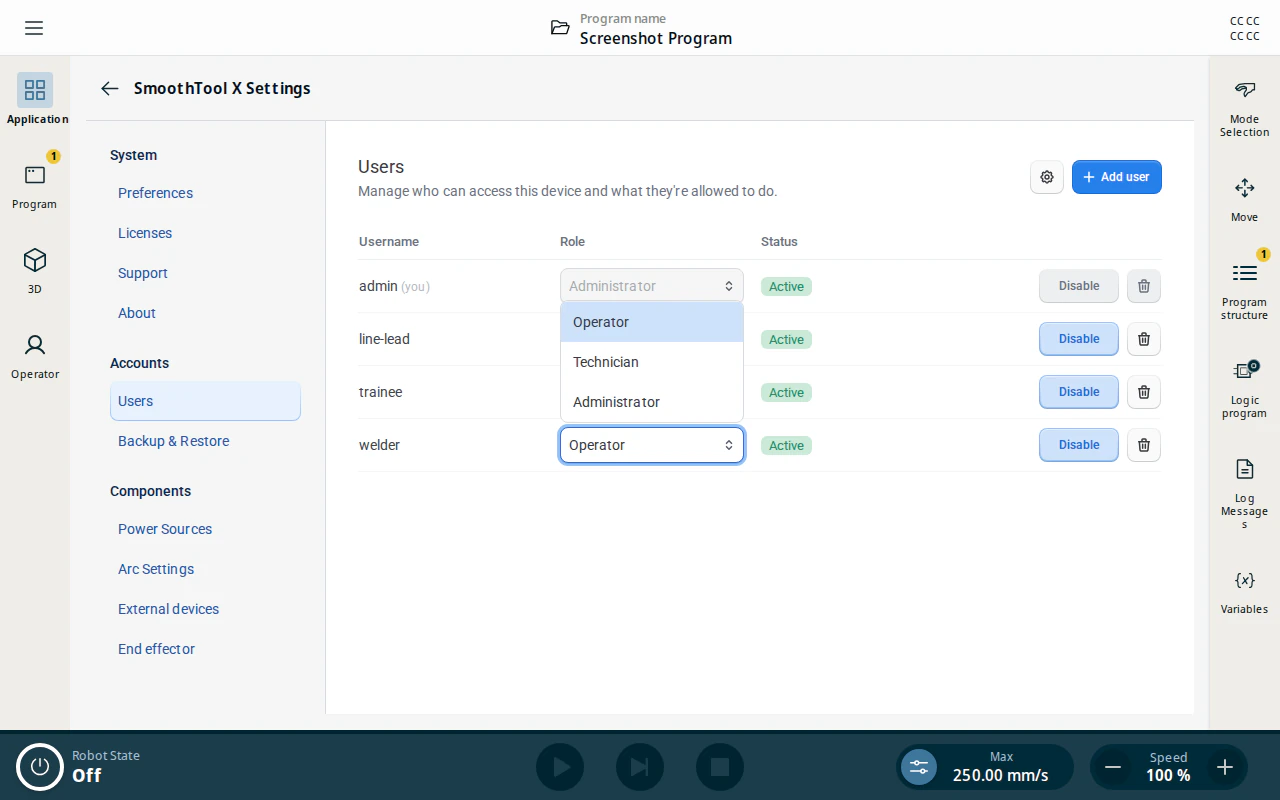Increase speed with the plus button
This screenshot has width=1280, height=800.
1225,767
